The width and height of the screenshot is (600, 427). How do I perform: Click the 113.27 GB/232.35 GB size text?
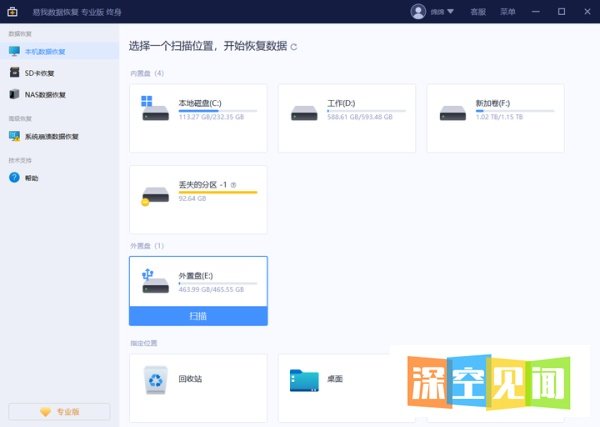coord(211,117)
